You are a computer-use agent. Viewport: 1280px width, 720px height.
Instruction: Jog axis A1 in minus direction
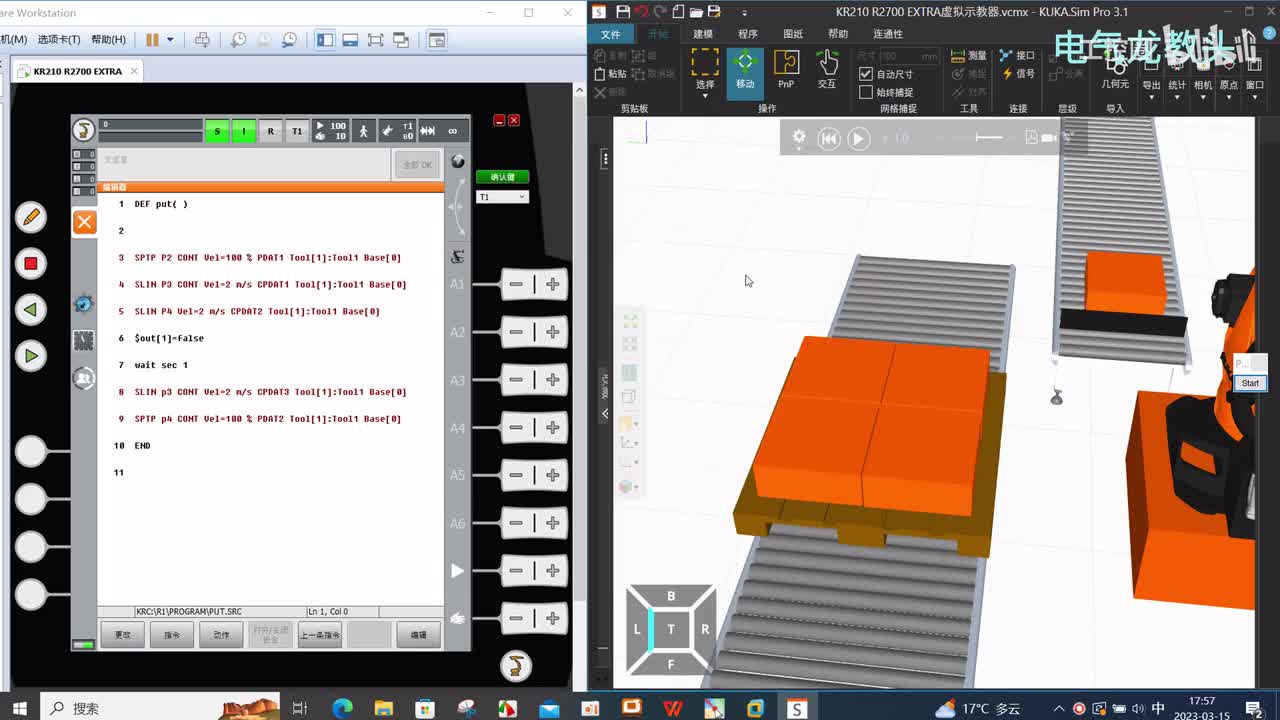[516, 284]
